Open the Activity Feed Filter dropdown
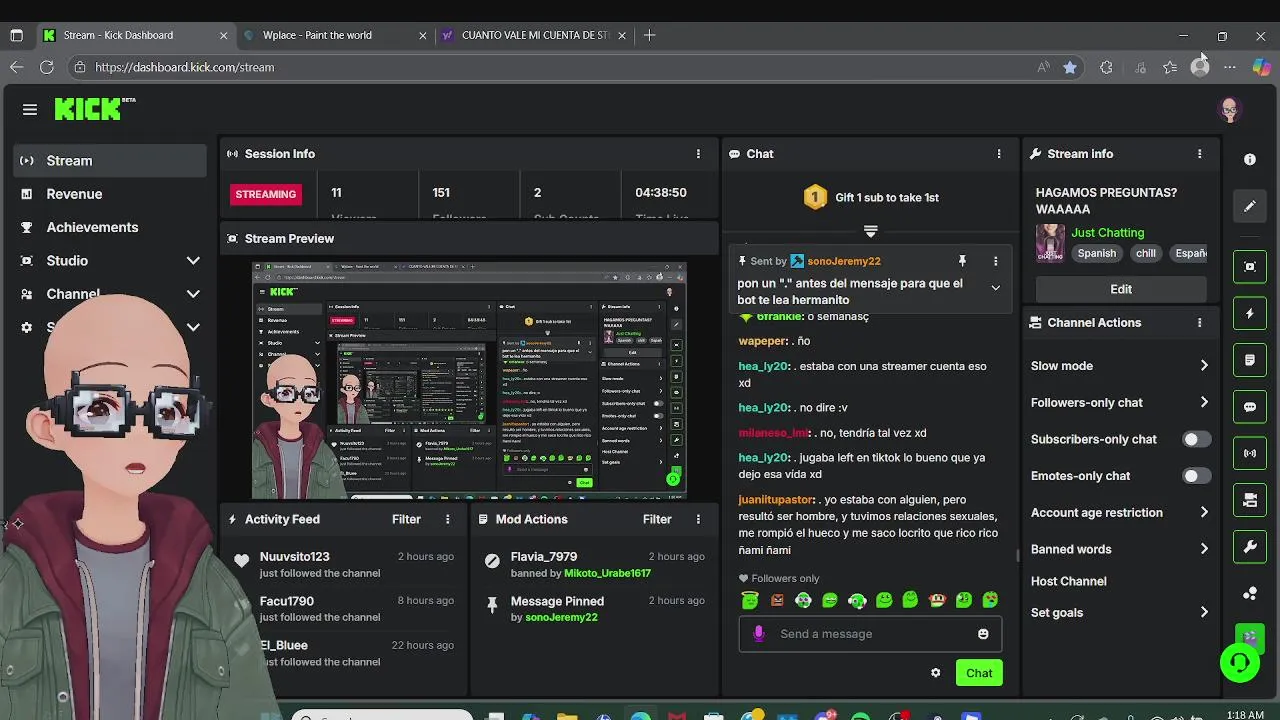The image size is (1280, 720). coord(406,519)
